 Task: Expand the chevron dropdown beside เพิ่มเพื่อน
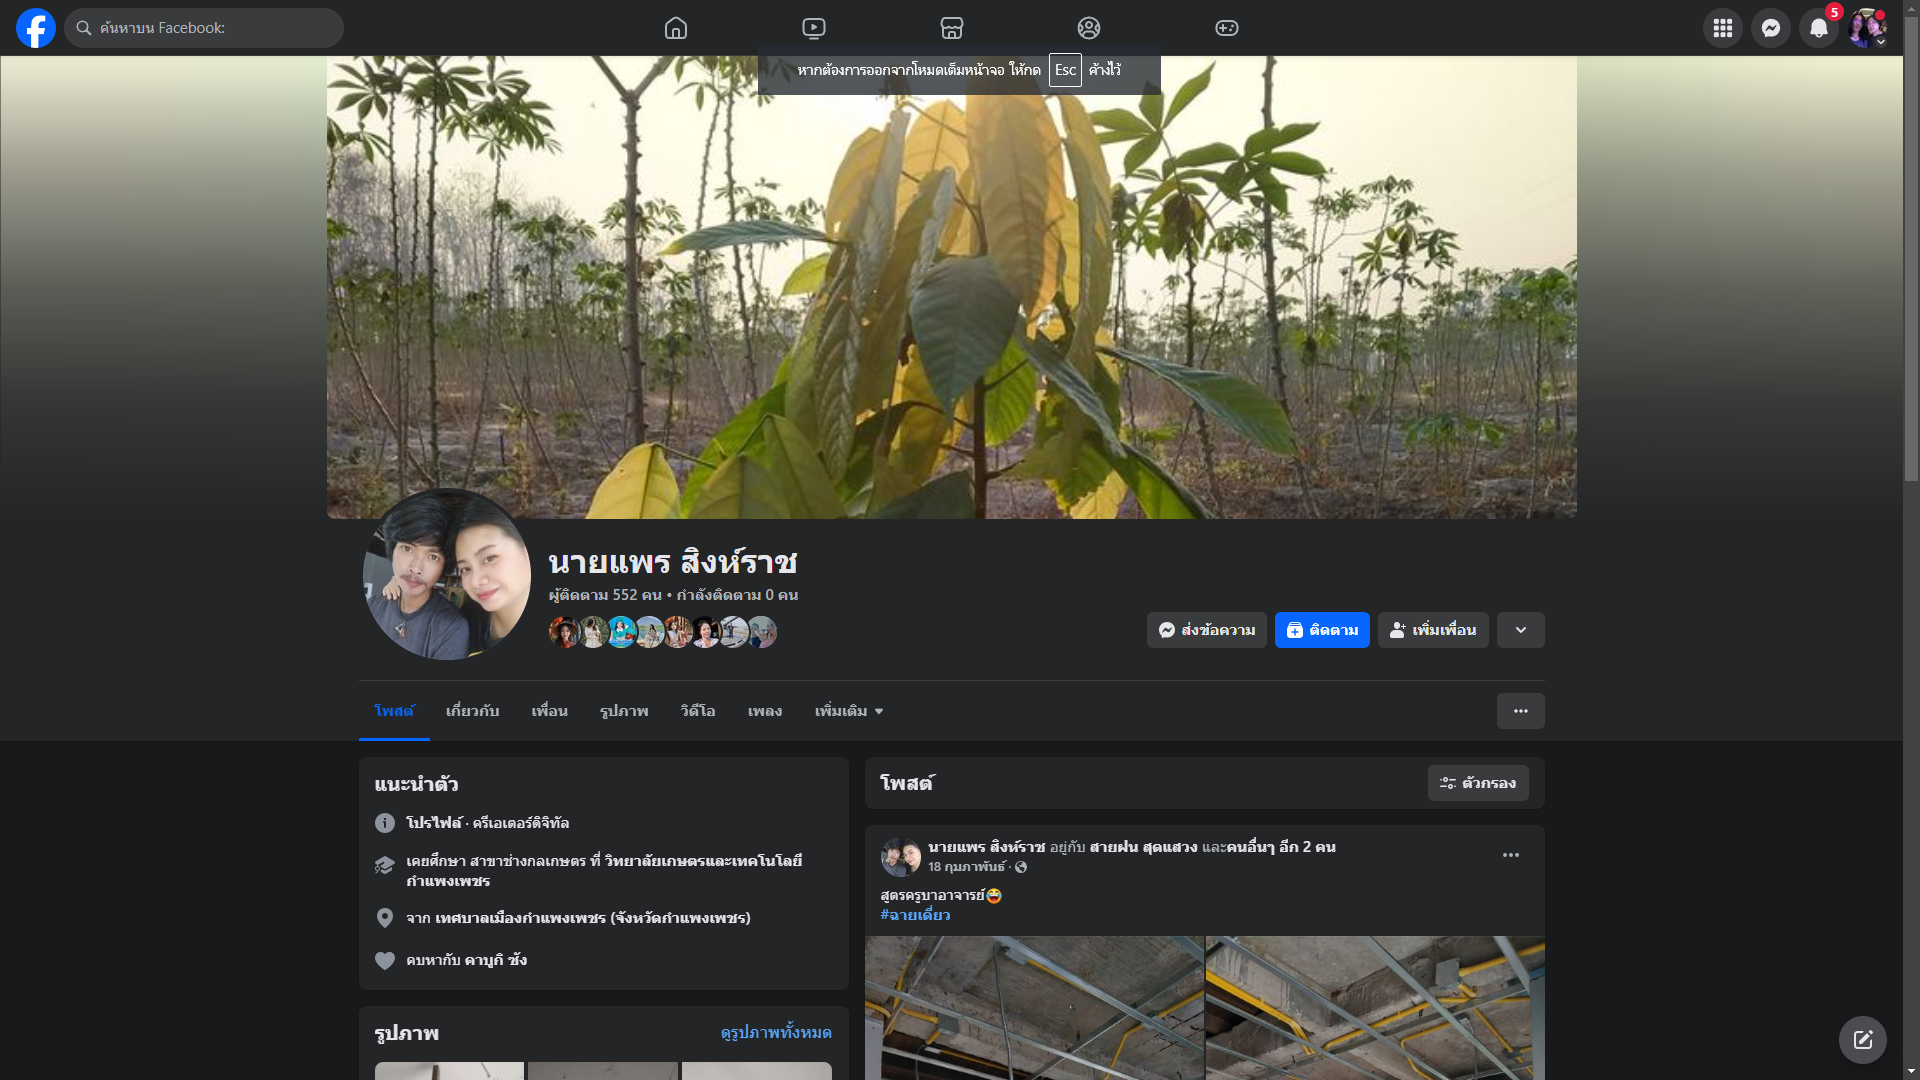point(1520,630)
